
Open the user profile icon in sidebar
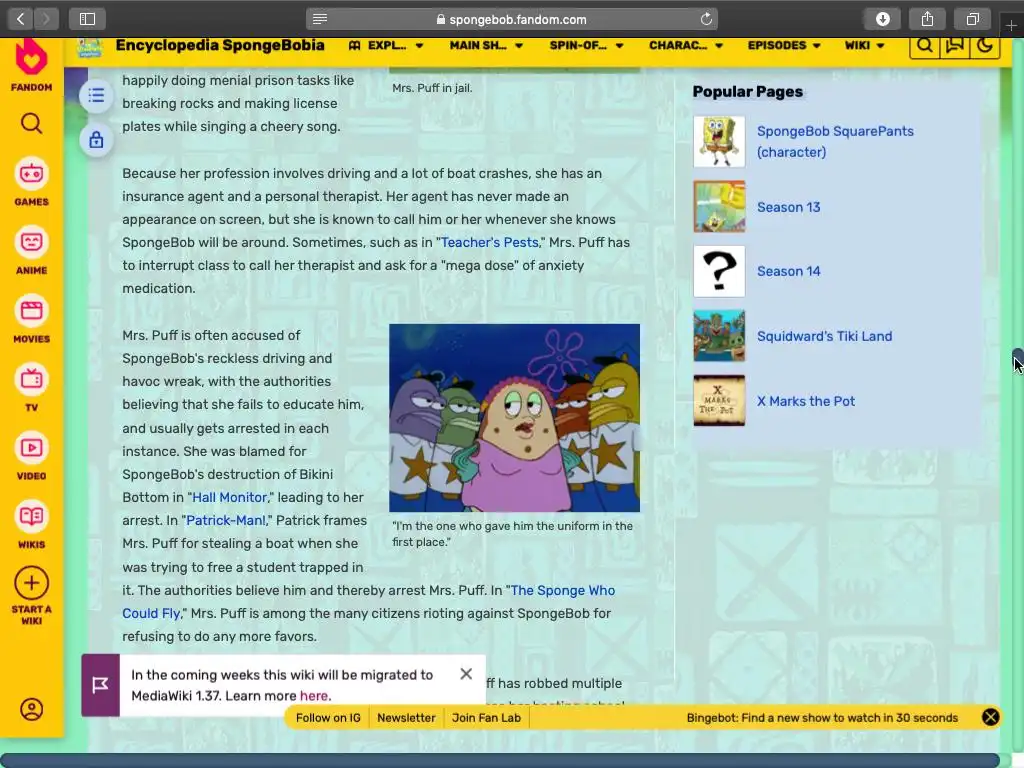coord(31,709)
